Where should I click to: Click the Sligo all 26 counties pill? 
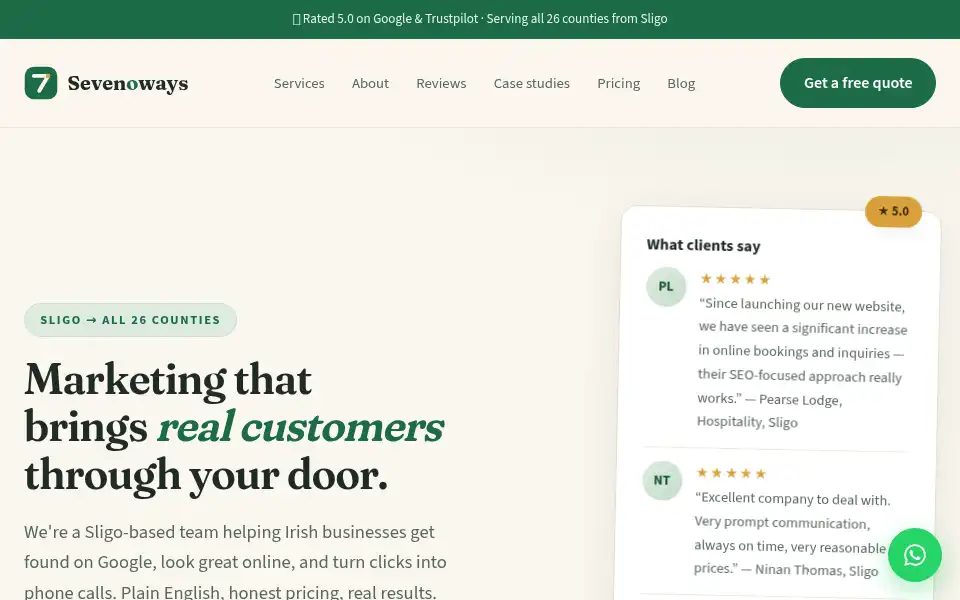tap(130, 320)
